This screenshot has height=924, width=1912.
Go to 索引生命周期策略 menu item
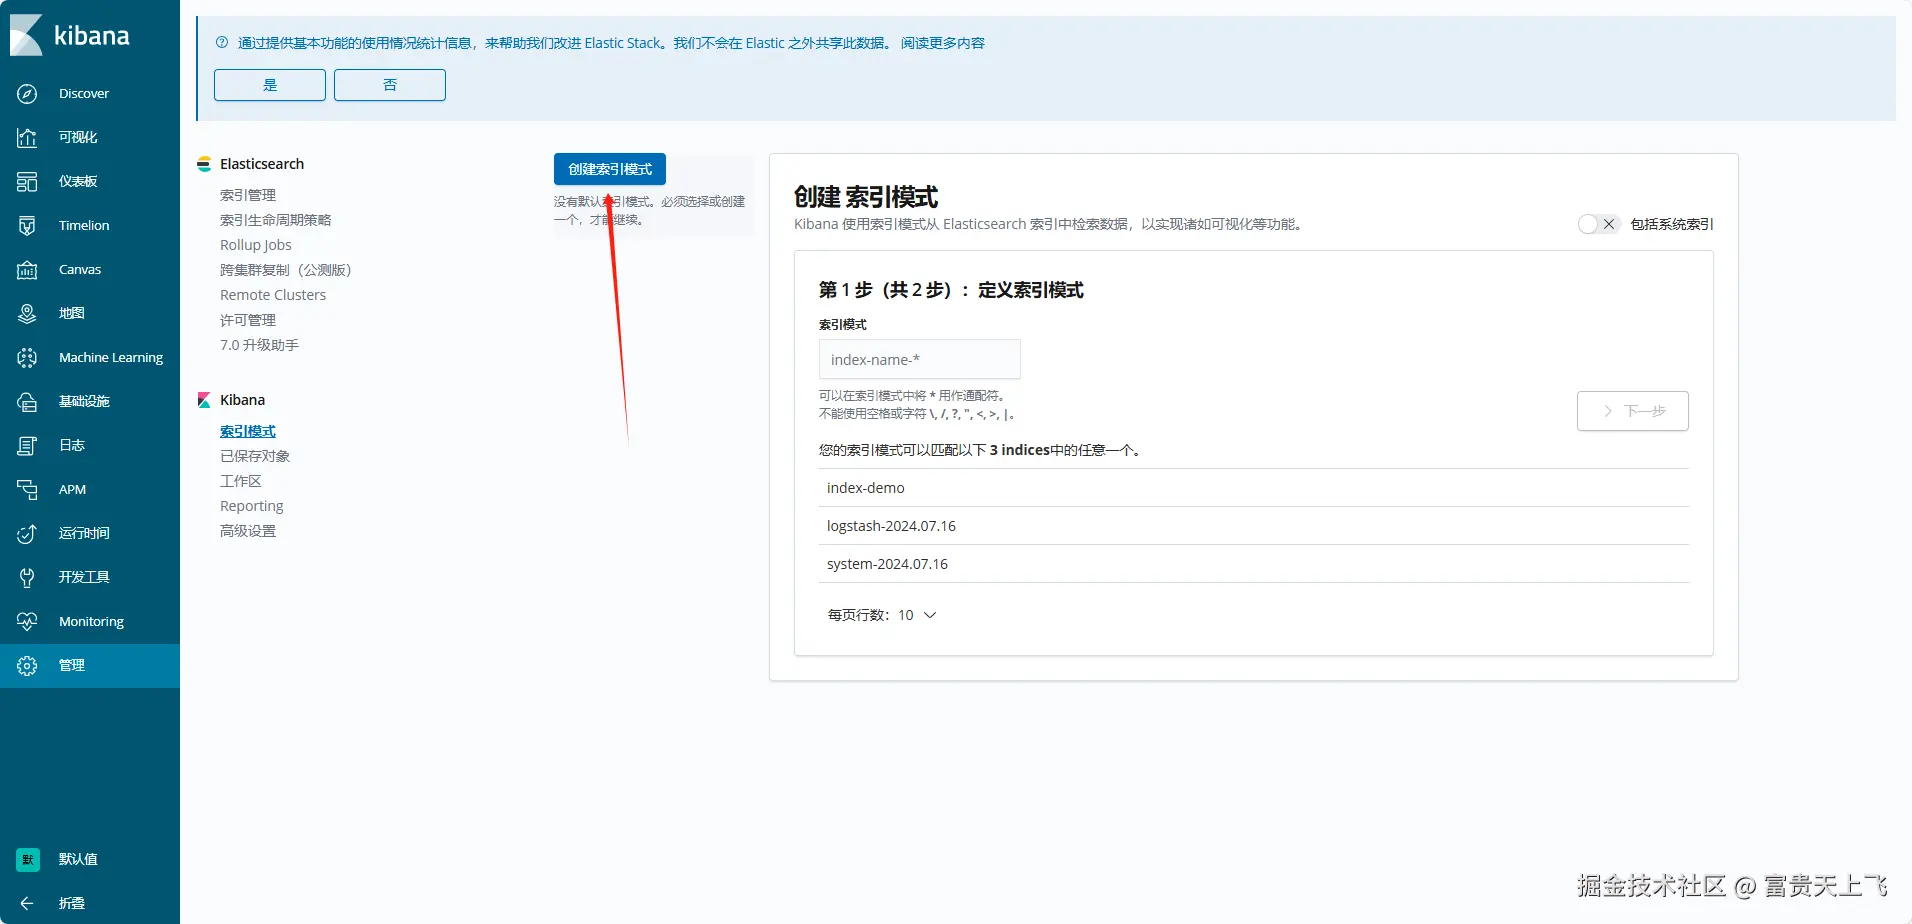click(x=275, y=220)
